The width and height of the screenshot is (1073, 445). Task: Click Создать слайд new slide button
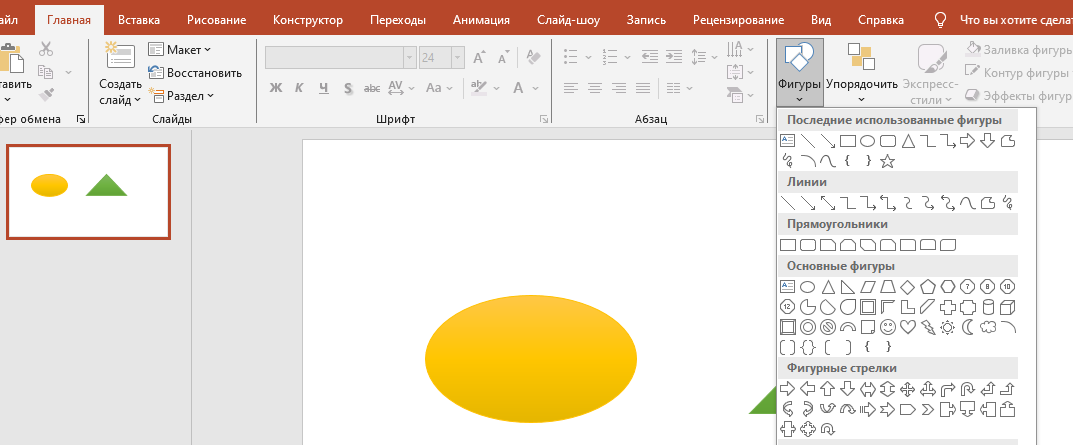(x=120, y=73)
